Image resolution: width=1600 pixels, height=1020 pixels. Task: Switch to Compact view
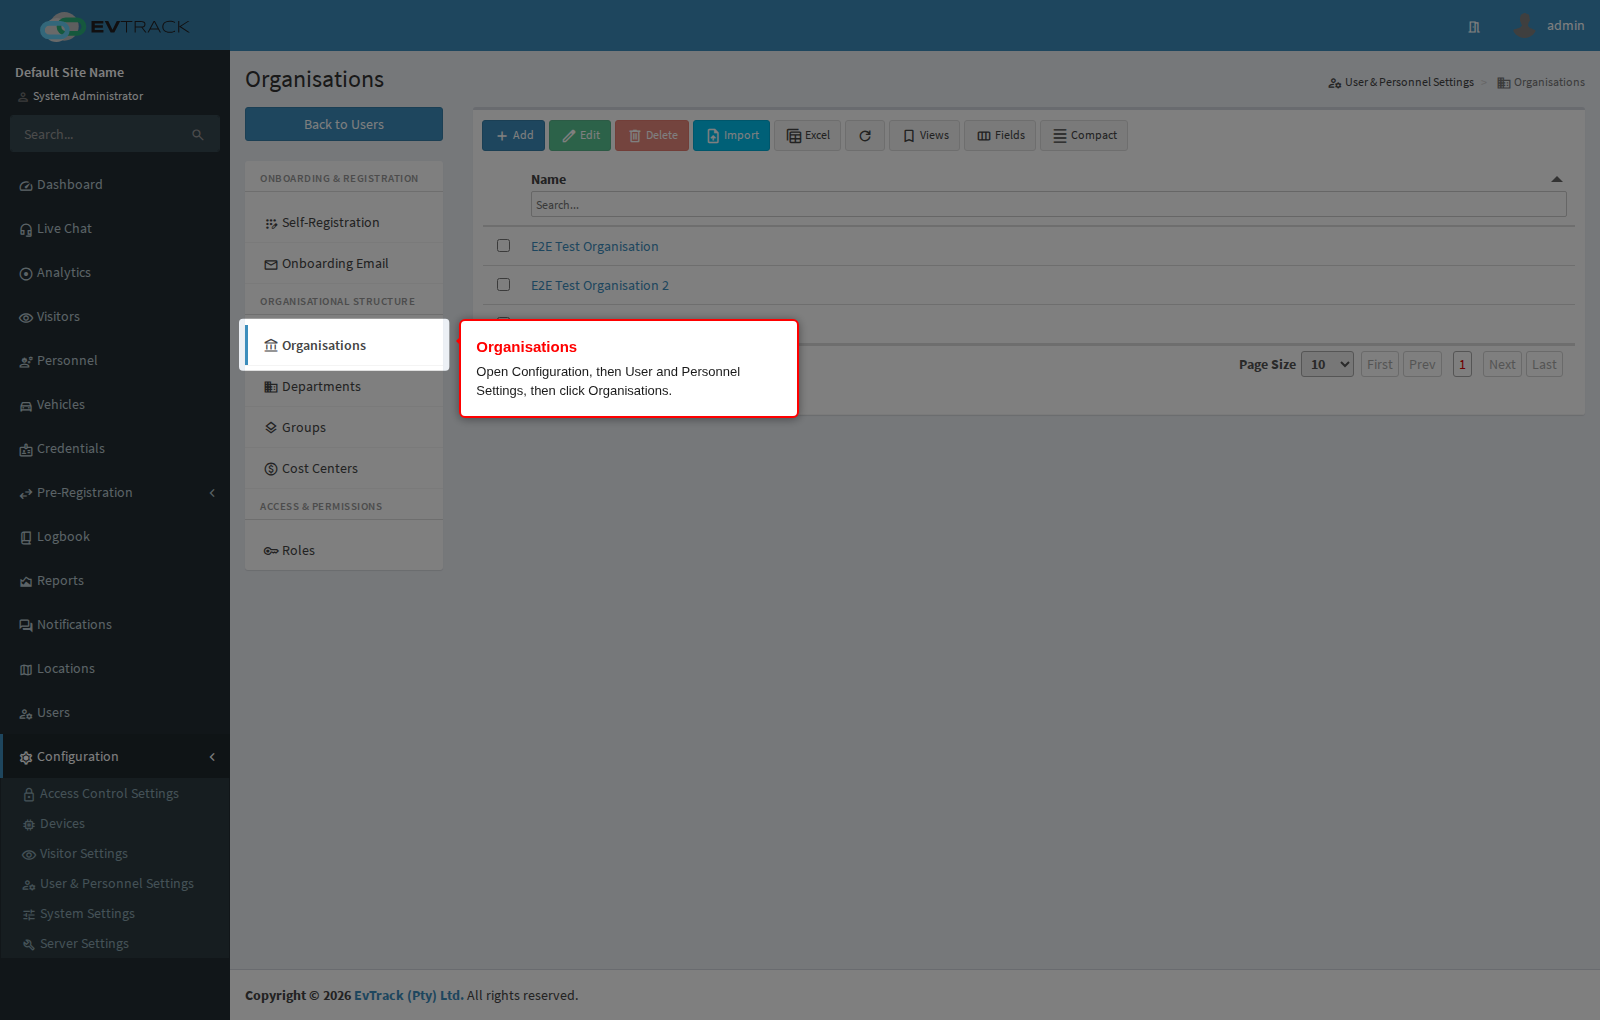point(1084,136)
